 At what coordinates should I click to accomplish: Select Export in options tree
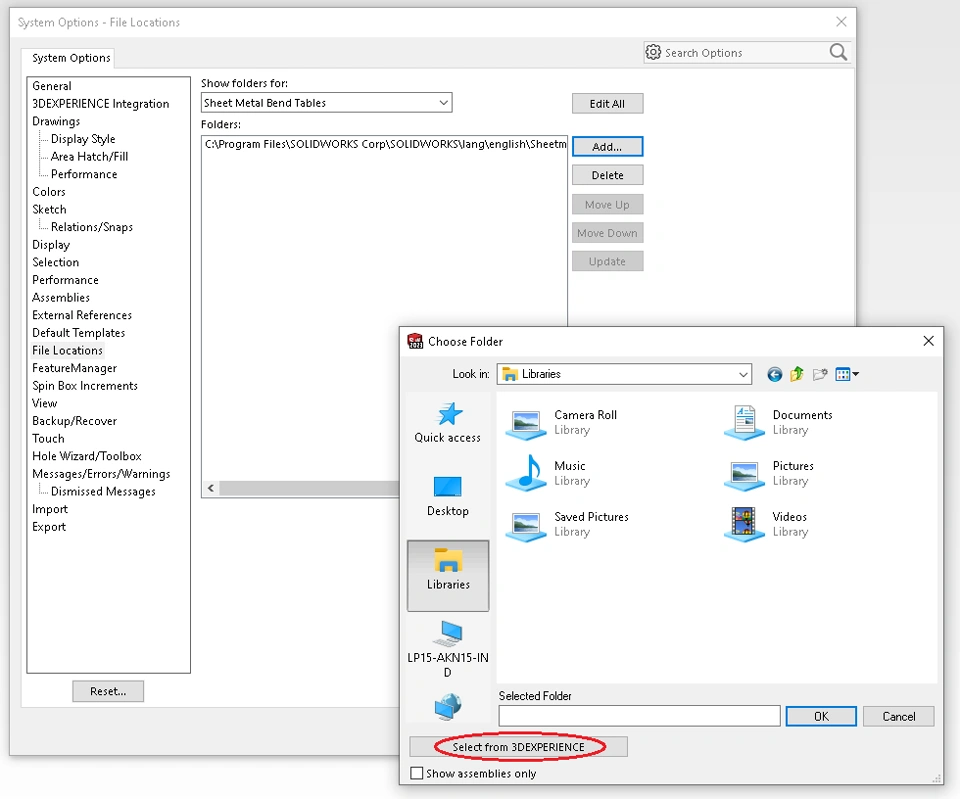pos(49,527)
